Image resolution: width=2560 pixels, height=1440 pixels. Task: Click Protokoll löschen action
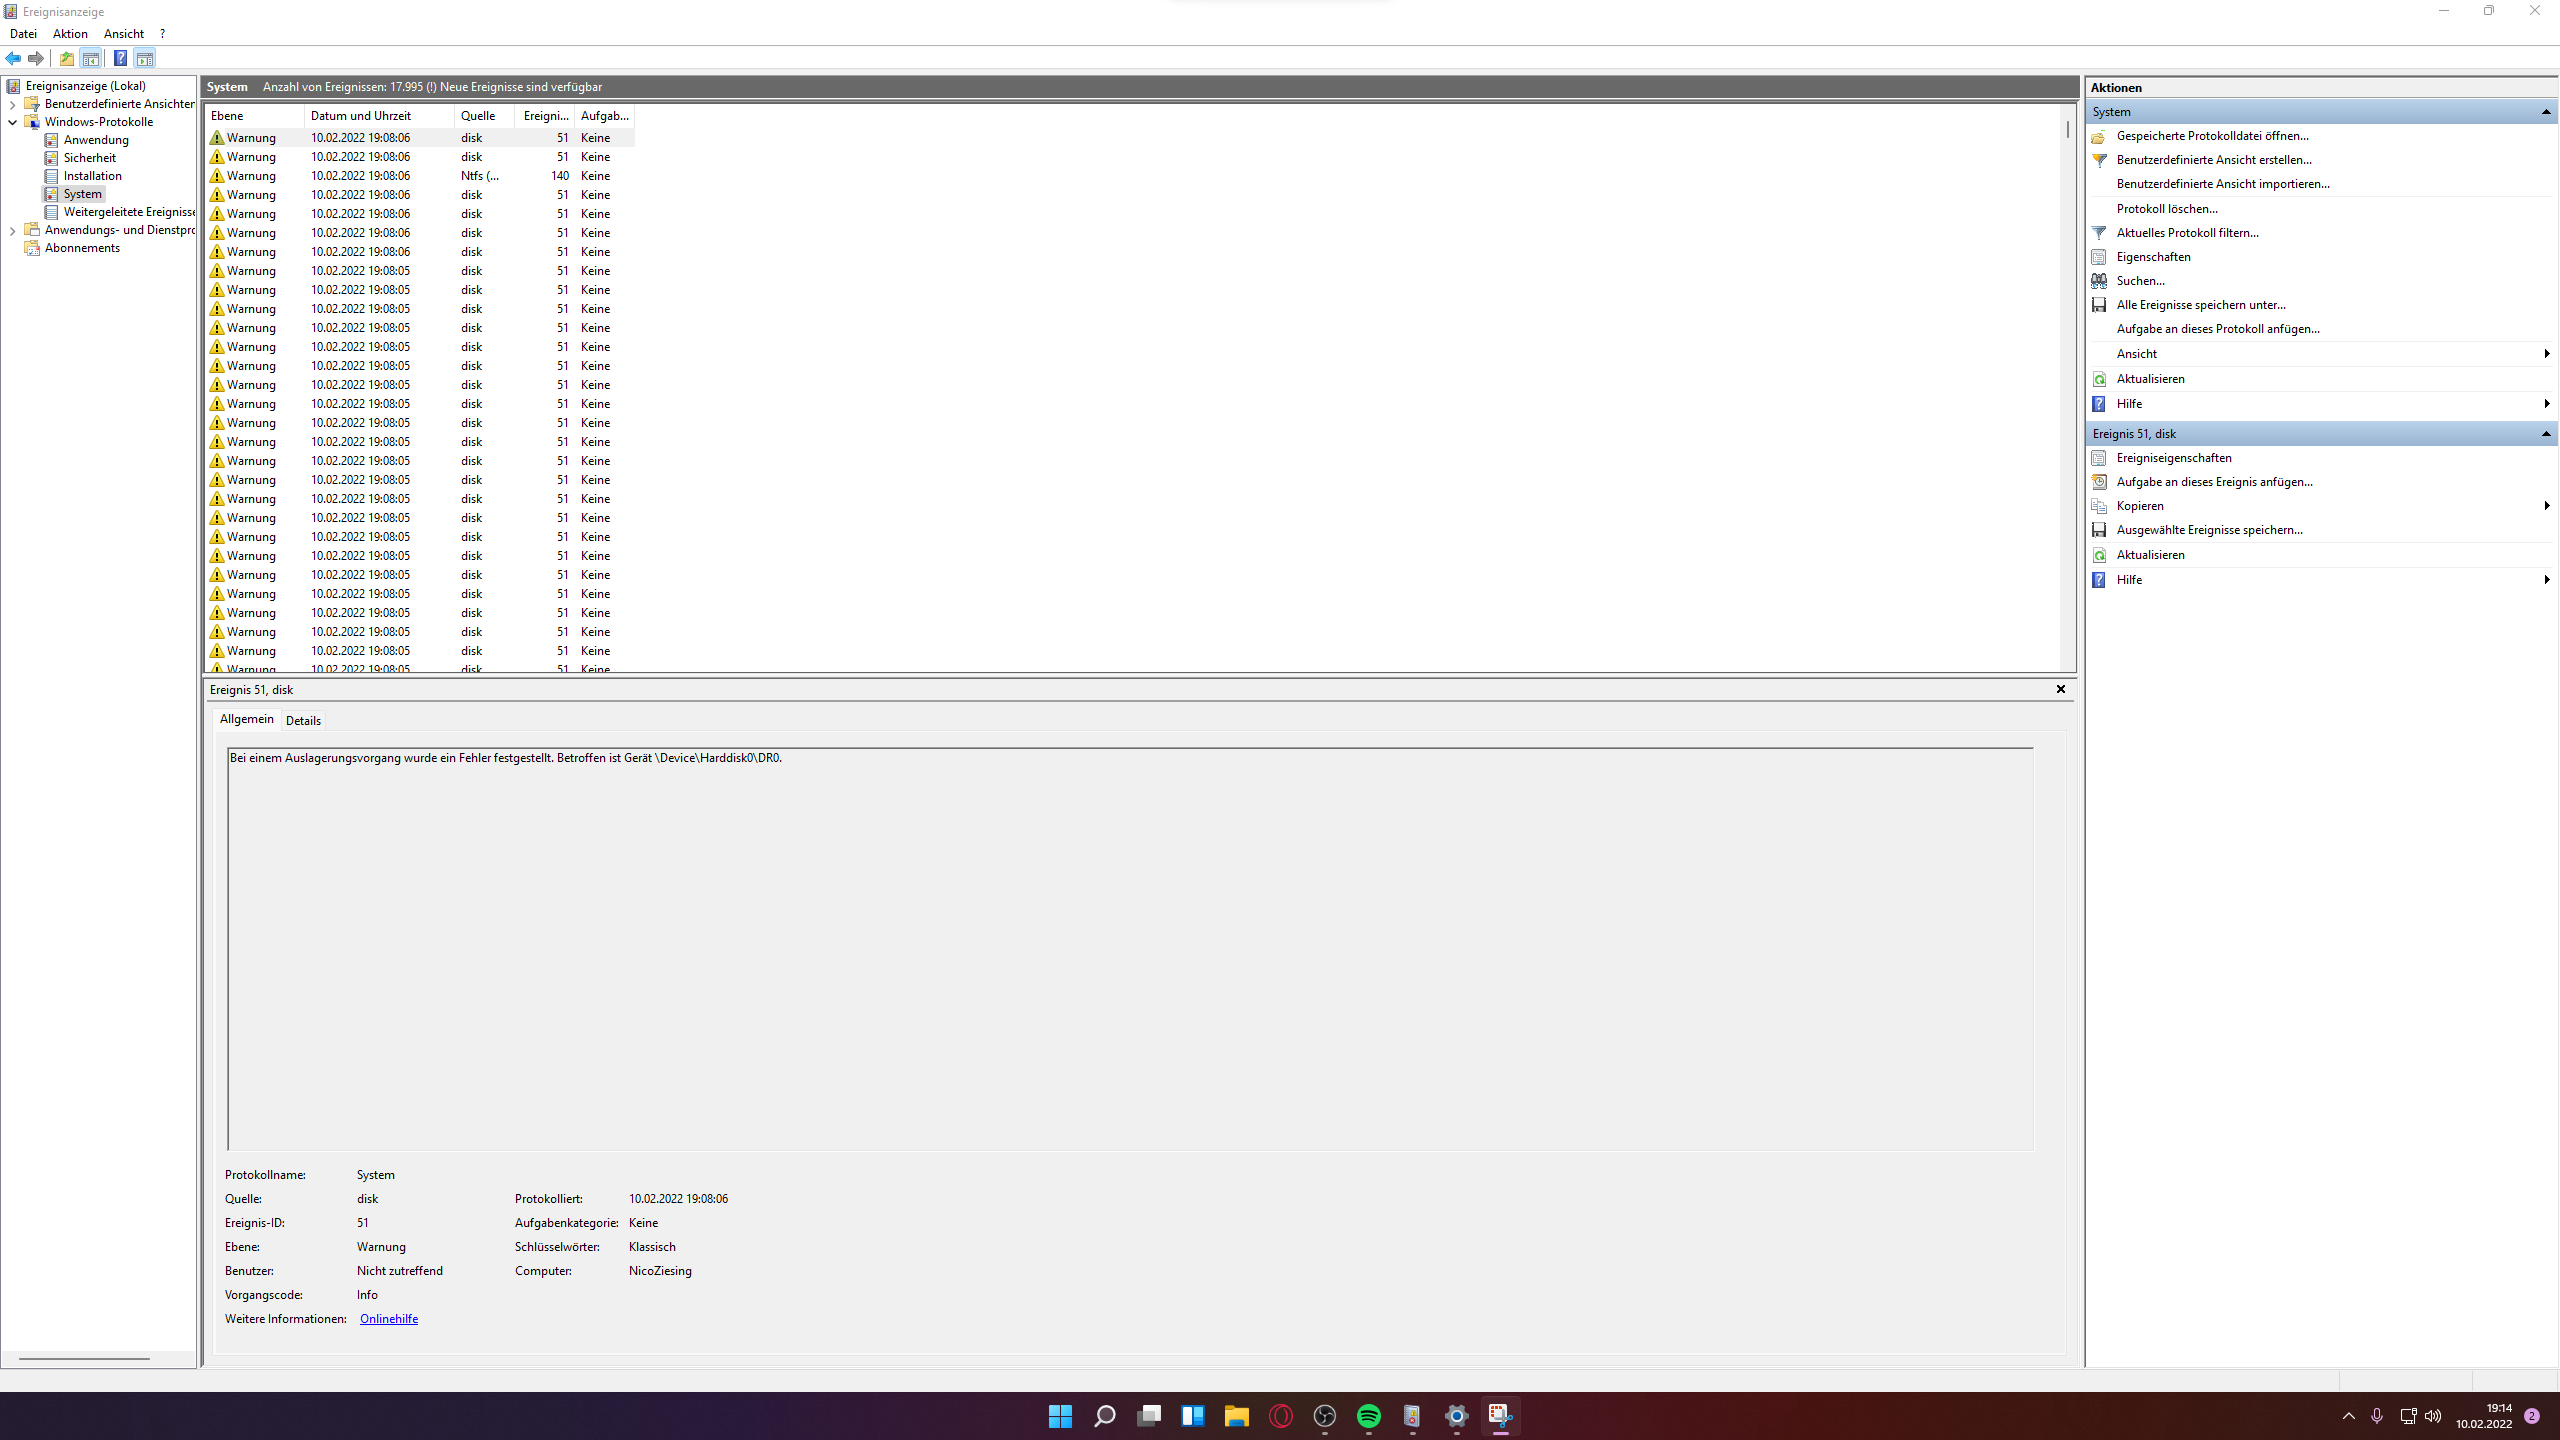(2166, 209)
